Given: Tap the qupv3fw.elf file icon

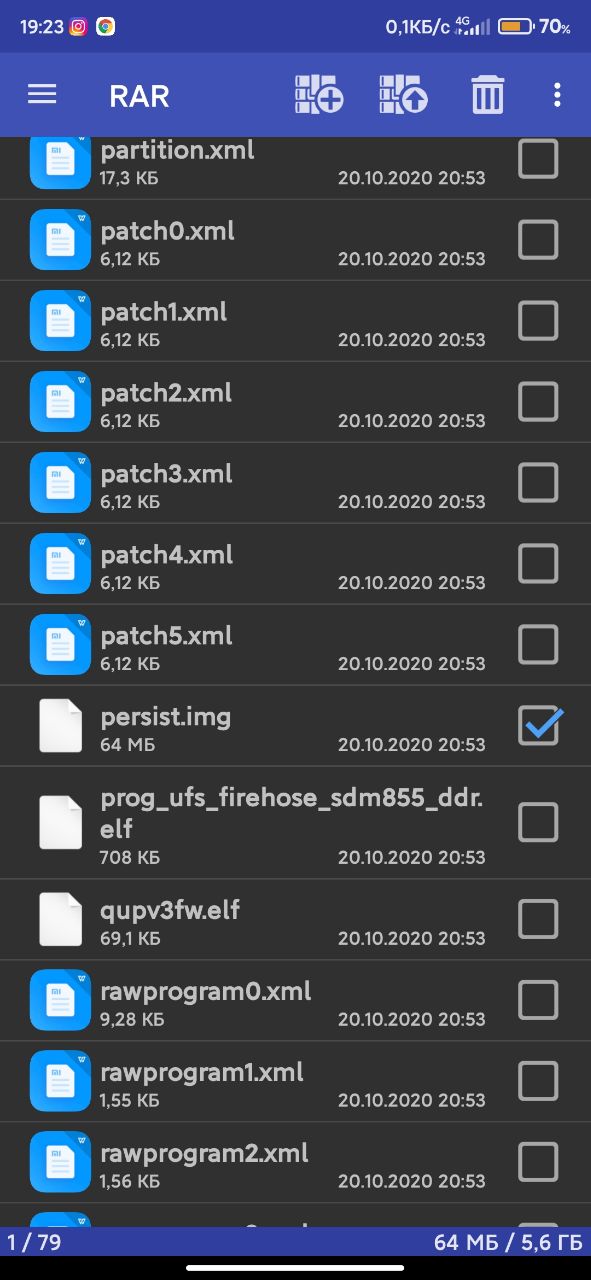Looking at the screenshot, I should click(x=60, y=920).
